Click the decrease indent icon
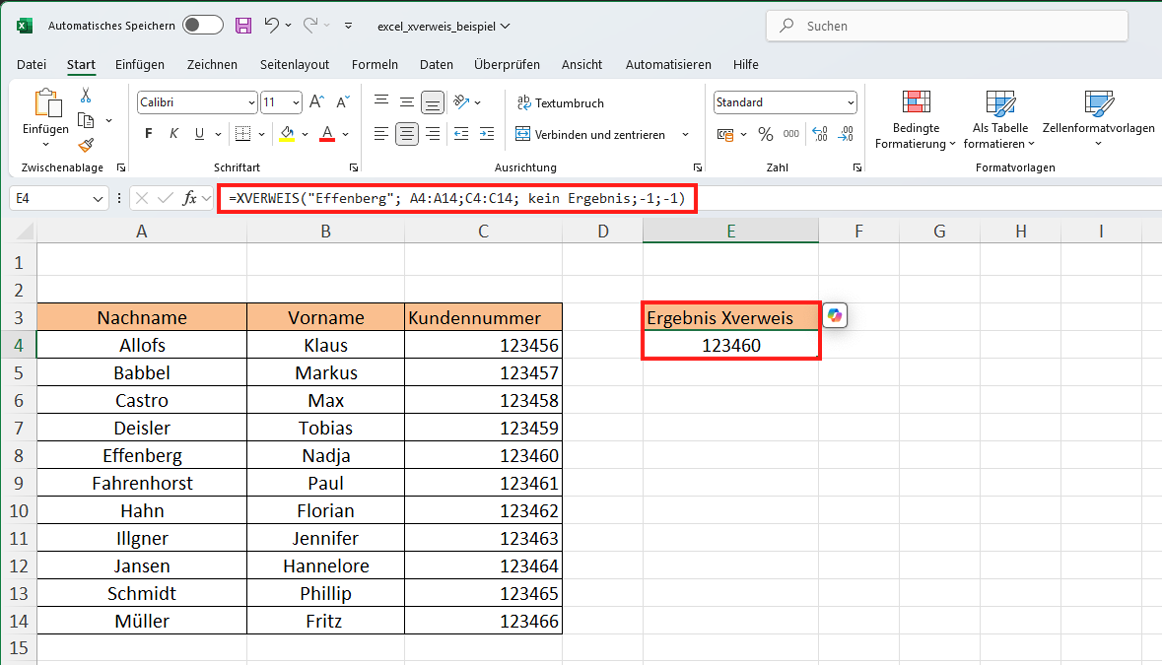 (x=461, y=134)
